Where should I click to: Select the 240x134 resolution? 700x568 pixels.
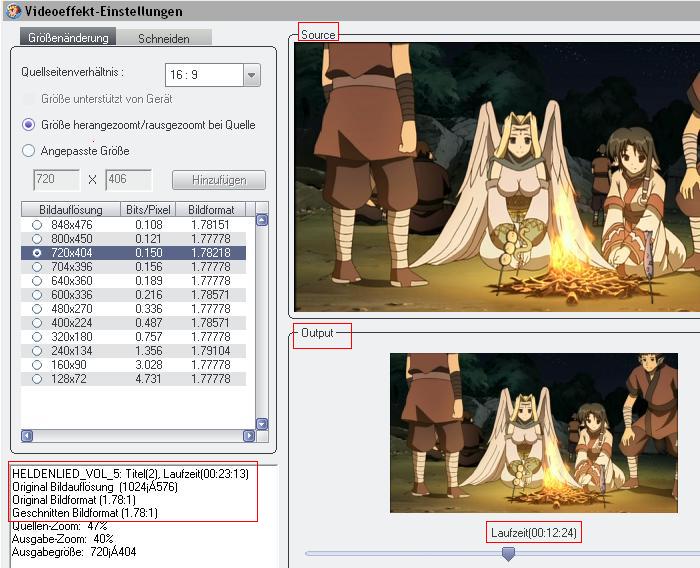[37, 351]
